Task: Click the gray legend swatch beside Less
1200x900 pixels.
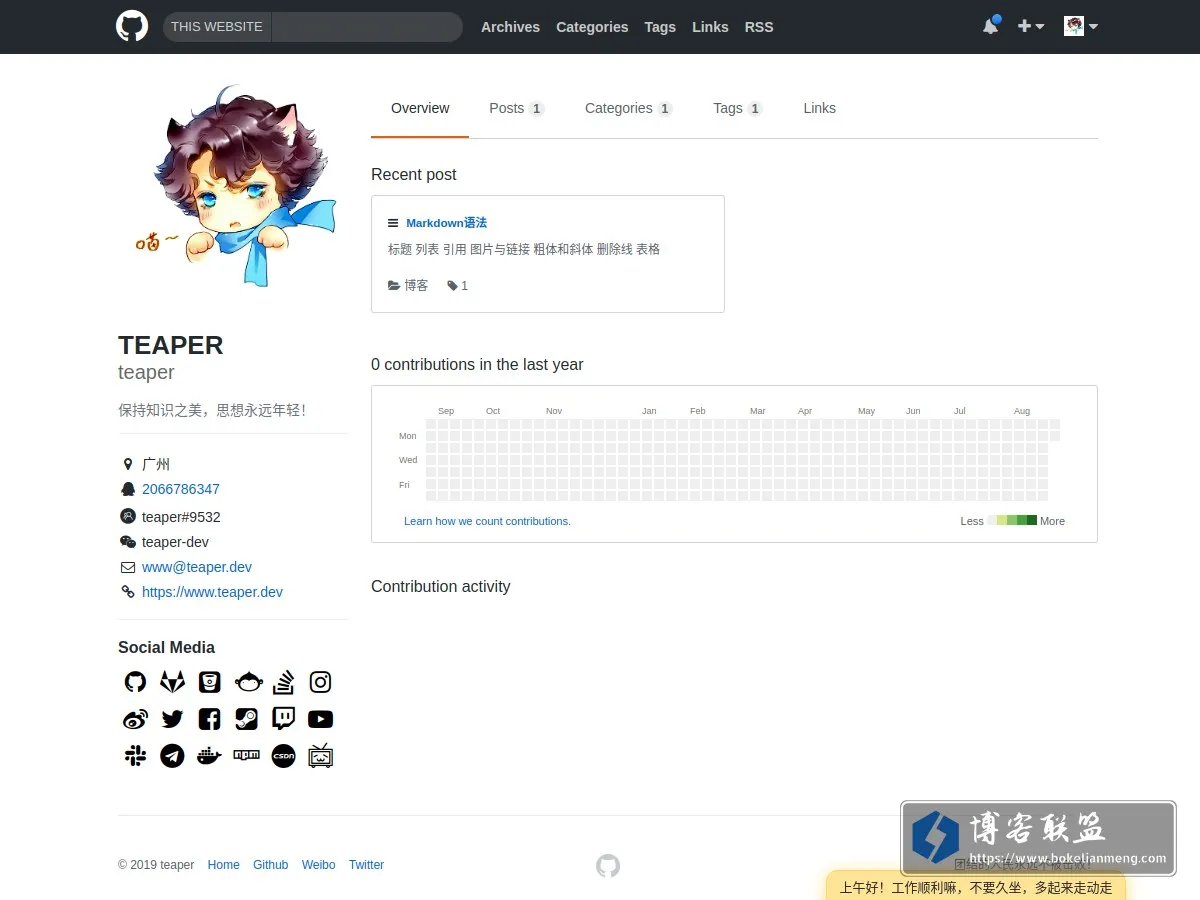Action: coord(992,520)
